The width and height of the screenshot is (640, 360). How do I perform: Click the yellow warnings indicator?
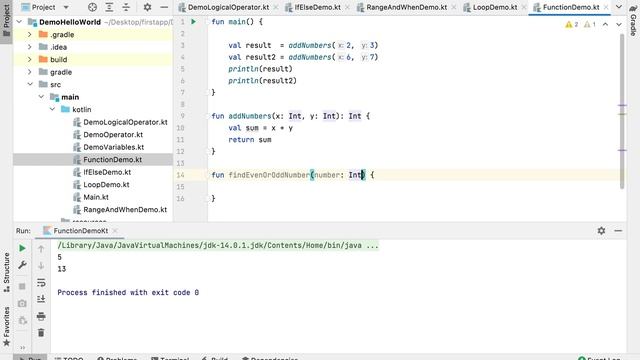tap(572, 24)
